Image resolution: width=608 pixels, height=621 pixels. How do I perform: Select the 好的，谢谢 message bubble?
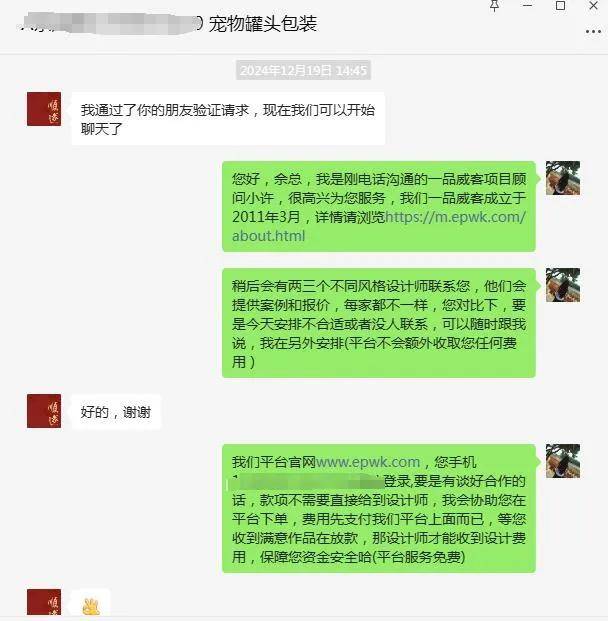116,412
